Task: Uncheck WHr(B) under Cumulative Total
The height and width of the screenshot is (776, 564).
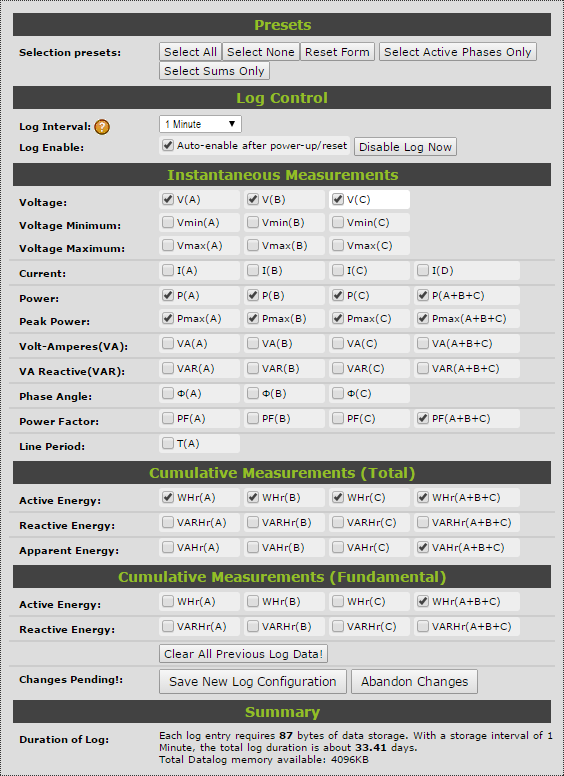Action: click(x=253, y=497)
